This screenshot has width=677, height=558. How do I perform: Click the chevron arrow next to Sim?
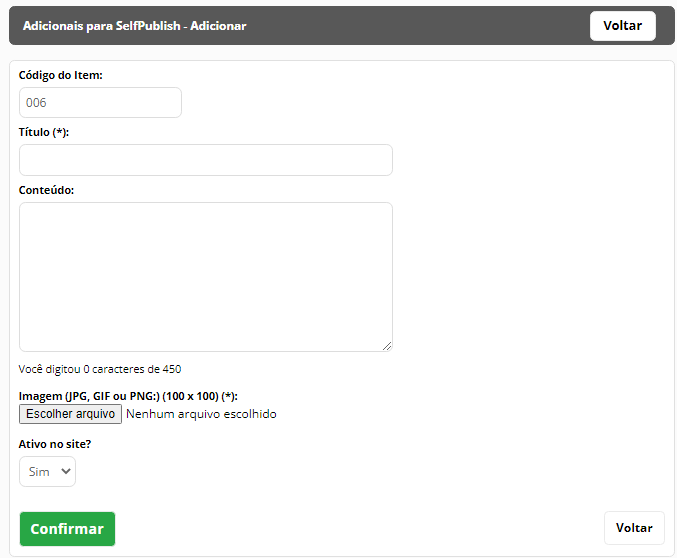pyautogui.click(x=66, y=471)
